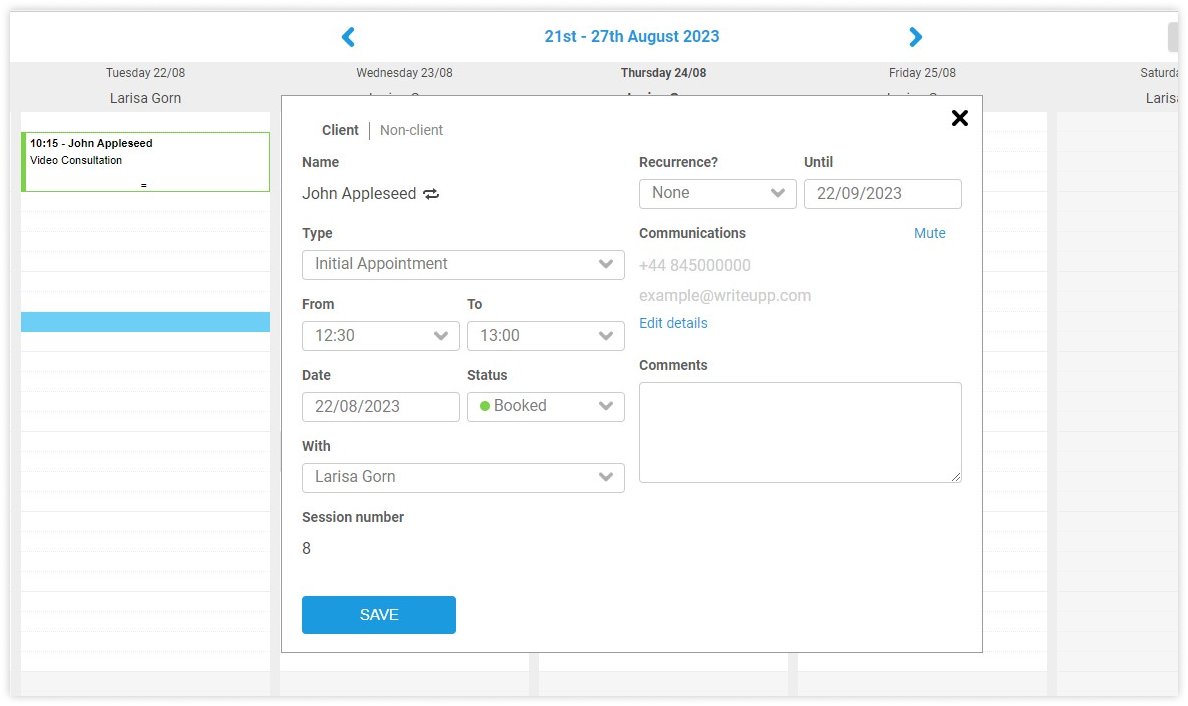Click the Tuesday 22/08 column header
Viewport: 1188px width, 706px height.
(145, 73)
